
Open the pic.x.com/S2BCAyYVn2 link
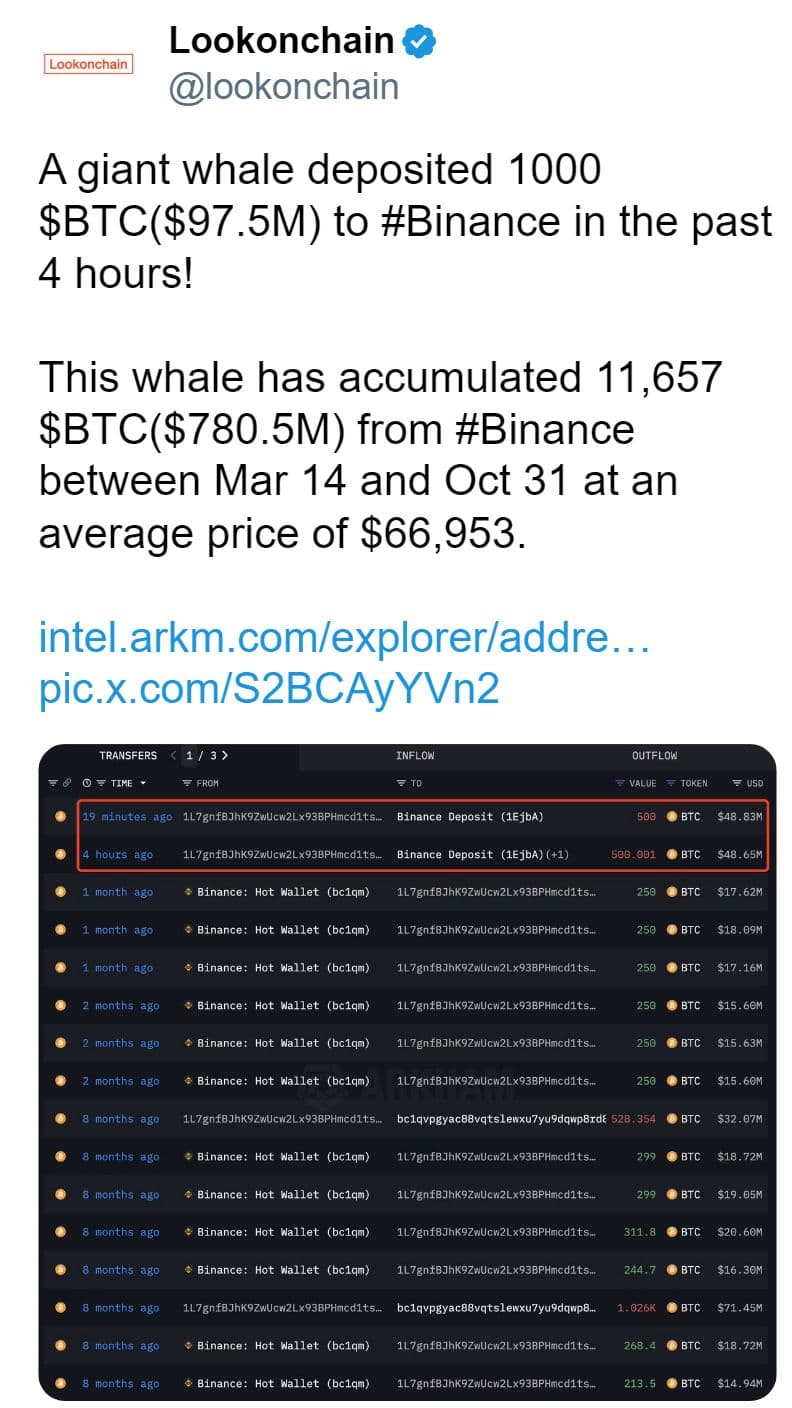[269, 688]
